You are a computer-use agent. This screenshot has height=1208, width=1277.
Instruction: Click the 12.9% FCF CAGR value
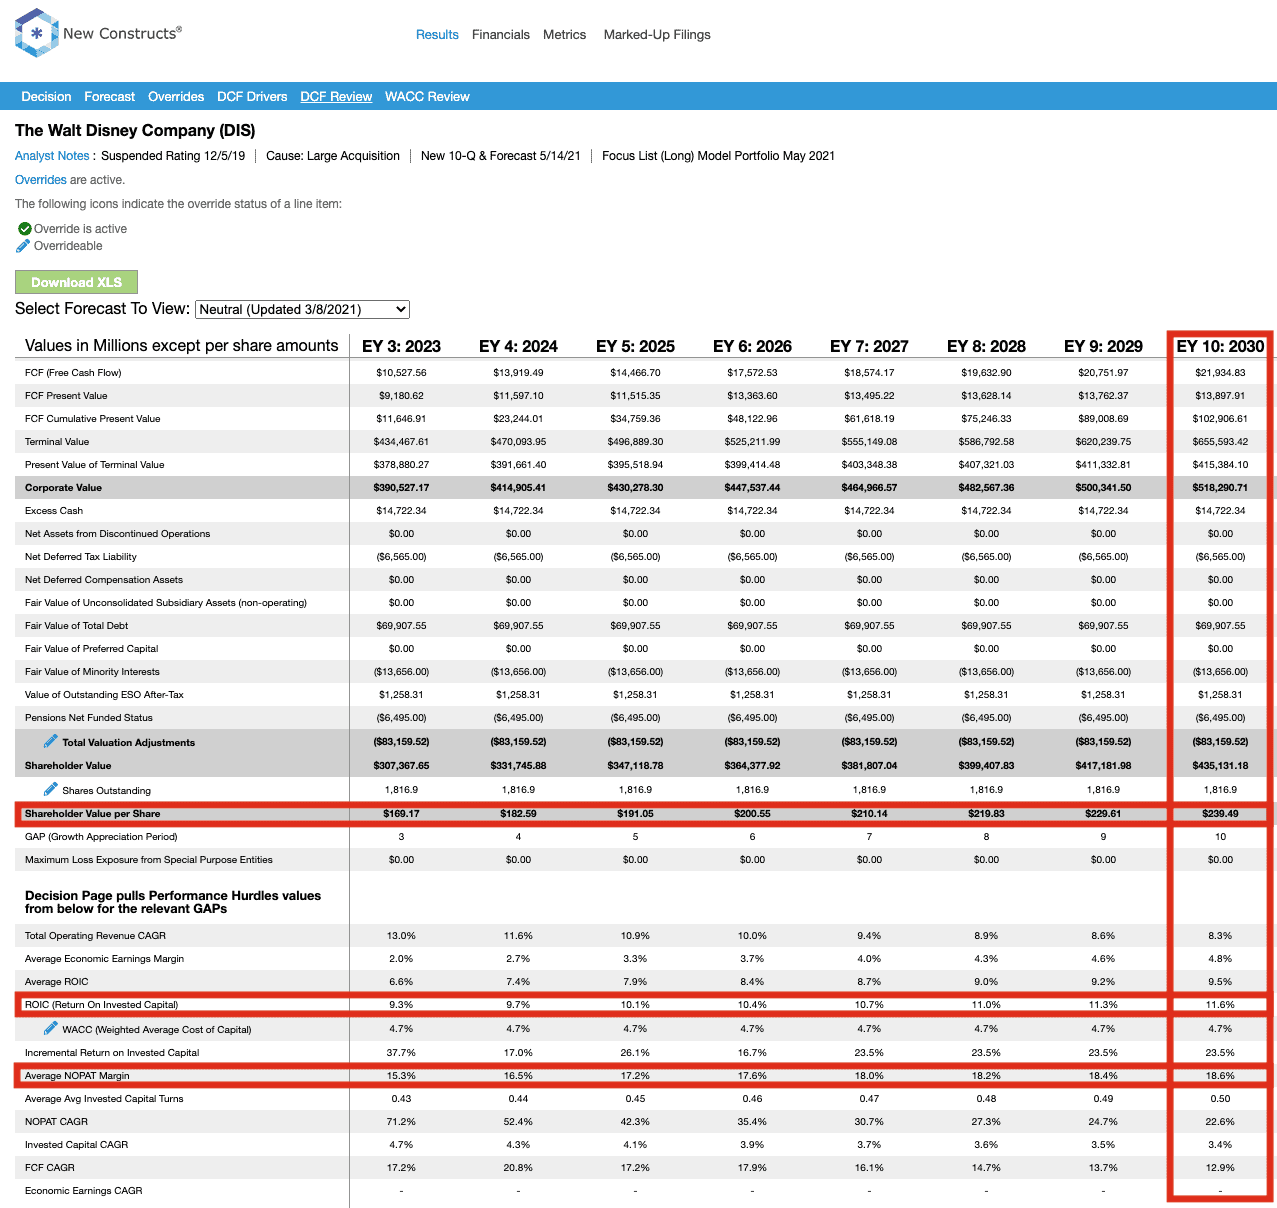tap(1220, 1168)
